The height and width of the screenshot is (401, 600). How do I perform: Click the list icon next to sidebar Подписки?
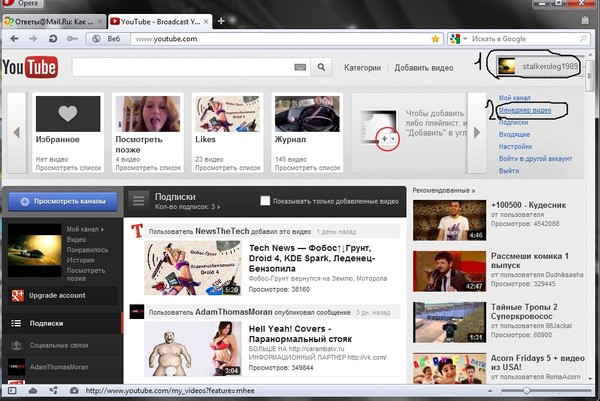(x=16, y=323)
